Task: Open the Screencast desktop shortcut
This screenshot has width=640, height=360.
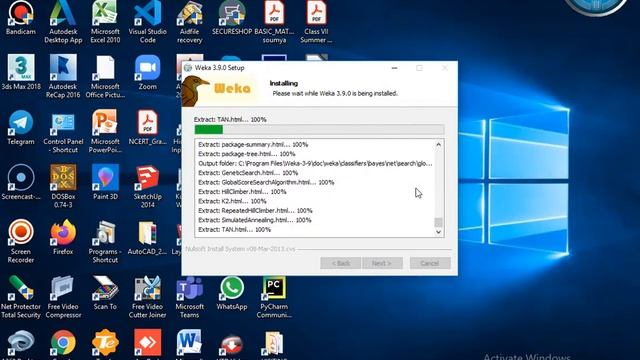Action: tap(21, 182)
